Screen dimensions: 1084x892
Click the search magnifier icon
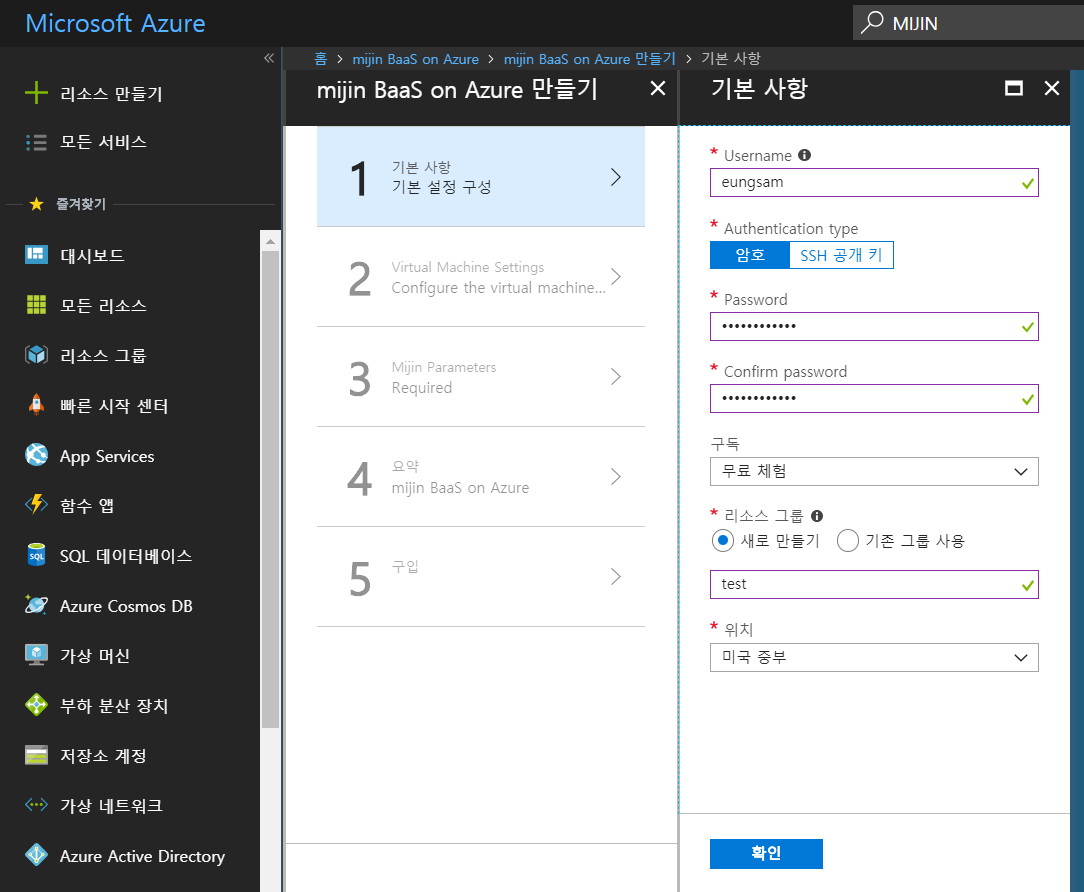pyautogui.click(x=872, y=23)
